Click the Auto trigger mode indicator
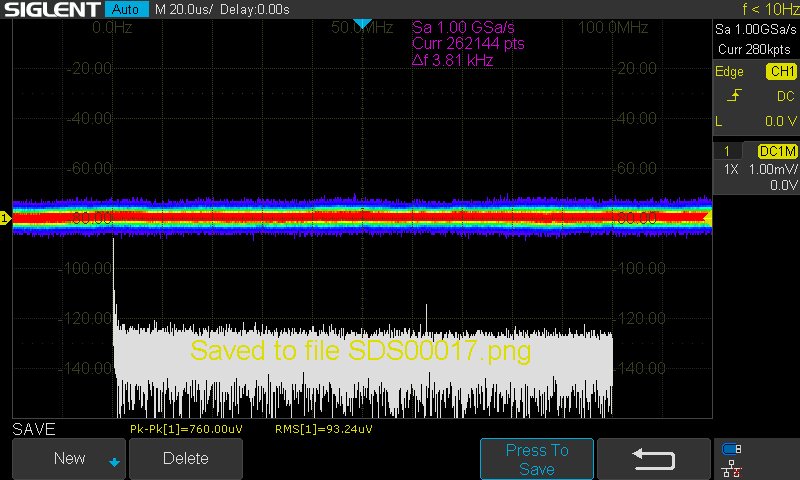 point(126,9)
